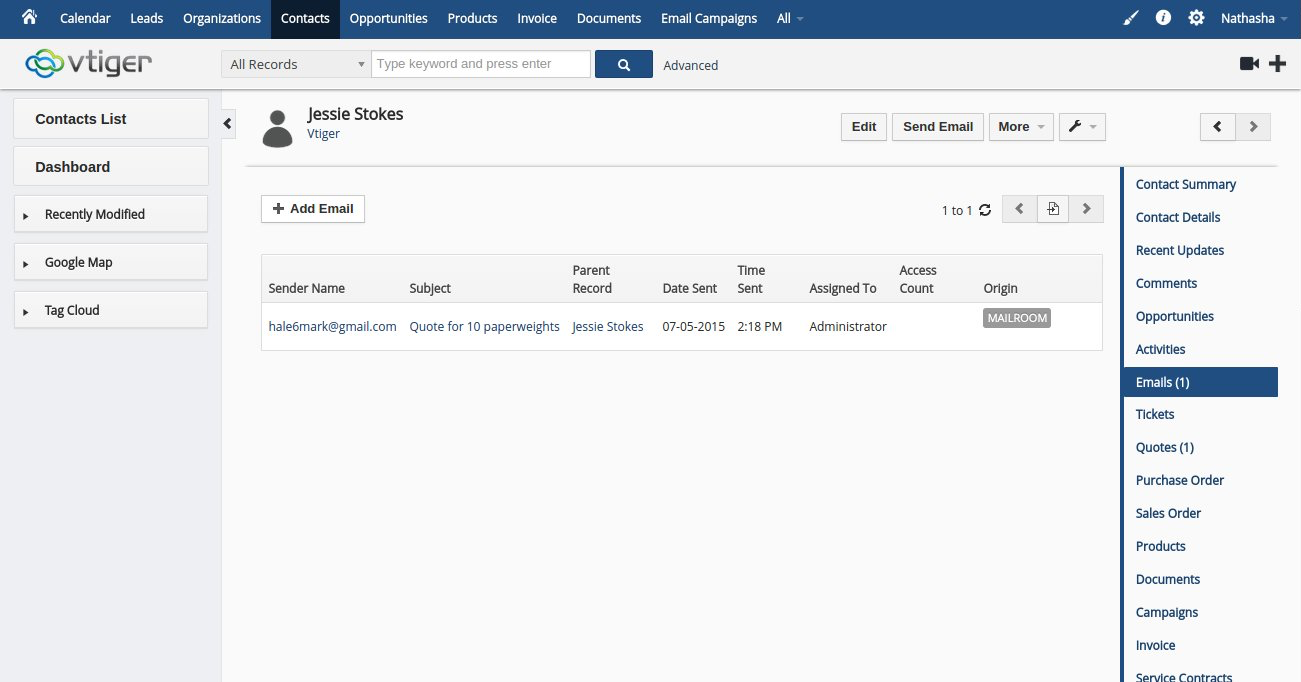The height and width of the screenshot is (682, 1301).
Task: Open theme paintbrush icon in top bar
Action: [1131, 18]
